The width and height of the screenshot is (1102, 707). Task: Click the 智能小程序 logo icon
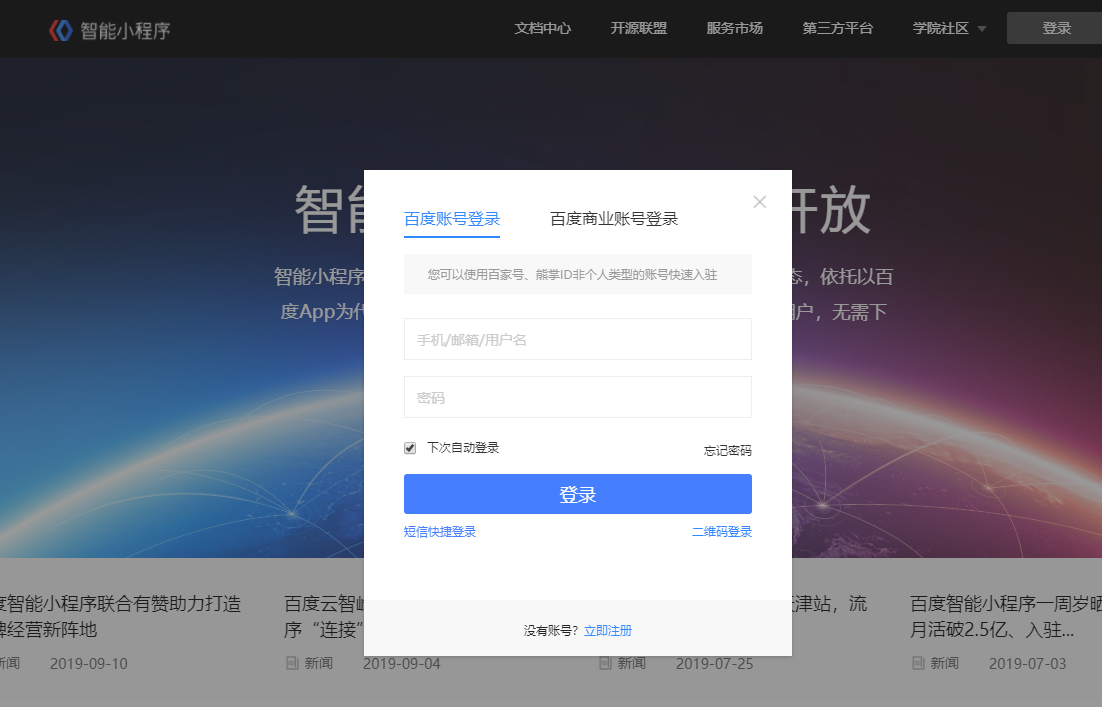(60, 30)
